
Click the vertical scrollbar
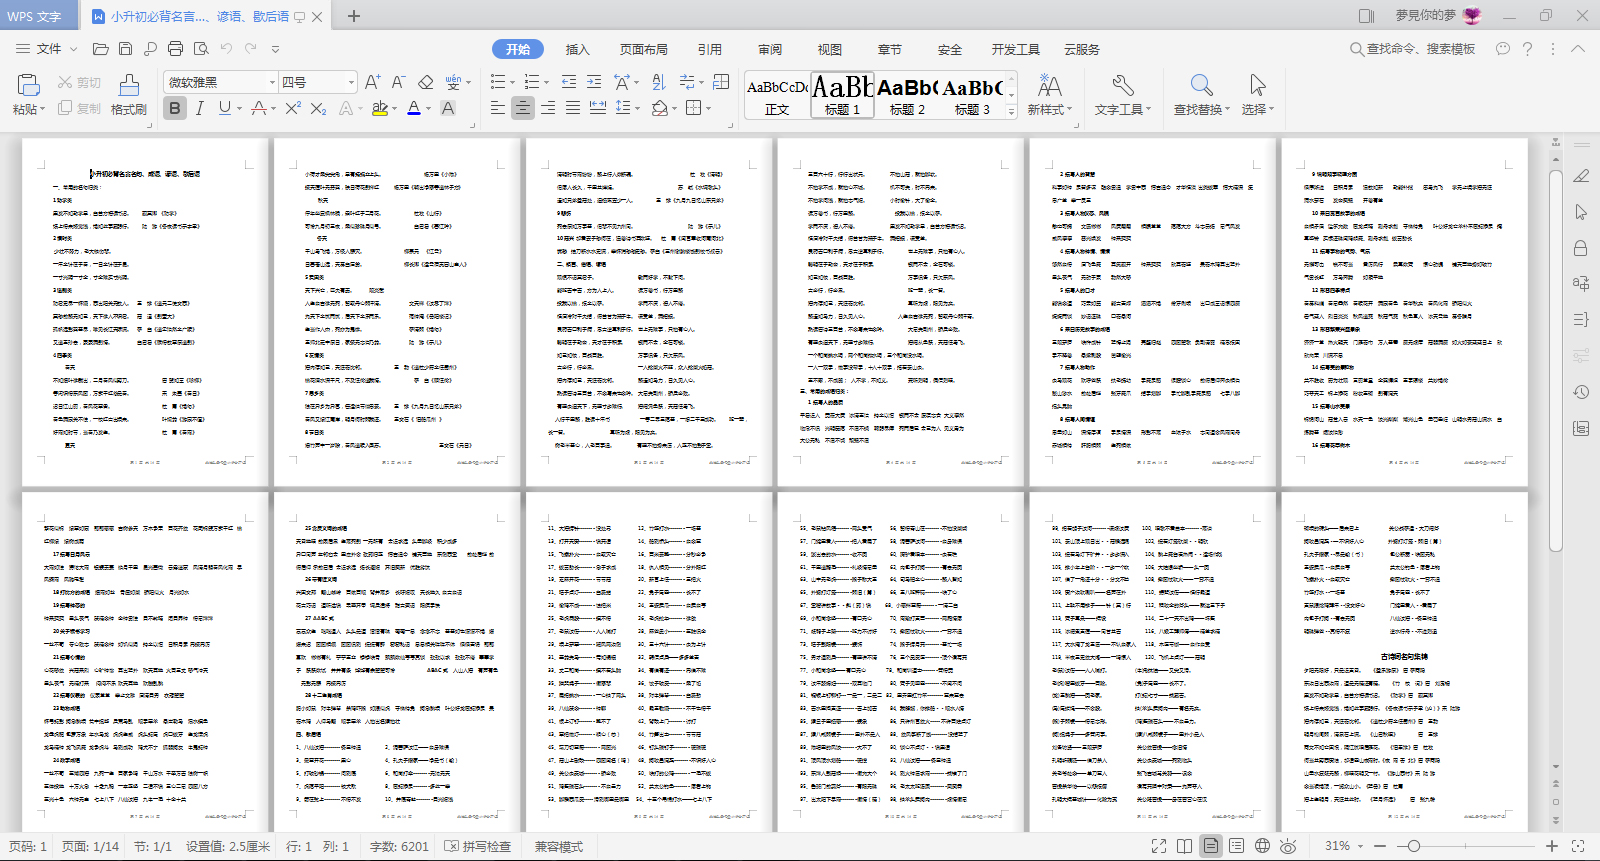[x=1555, y=360]
